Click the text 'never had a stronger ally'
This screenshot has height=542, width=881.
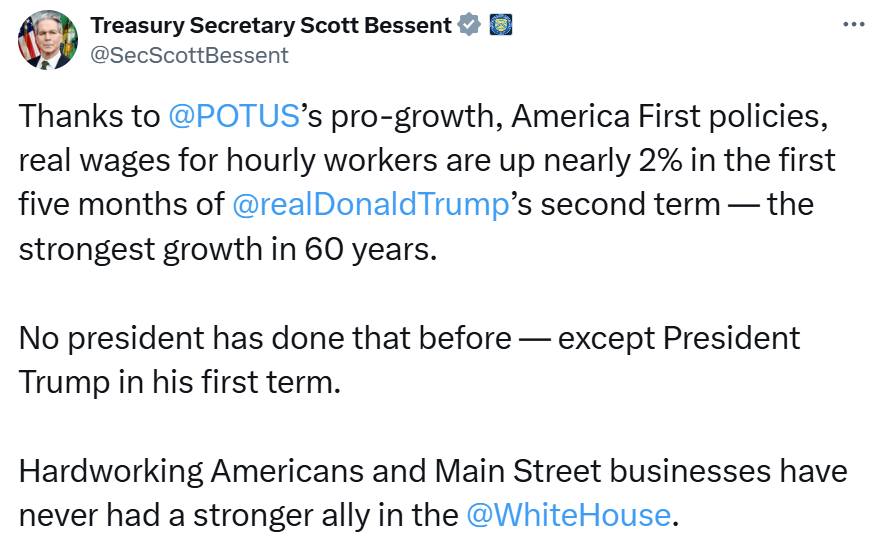coord(194,515)
